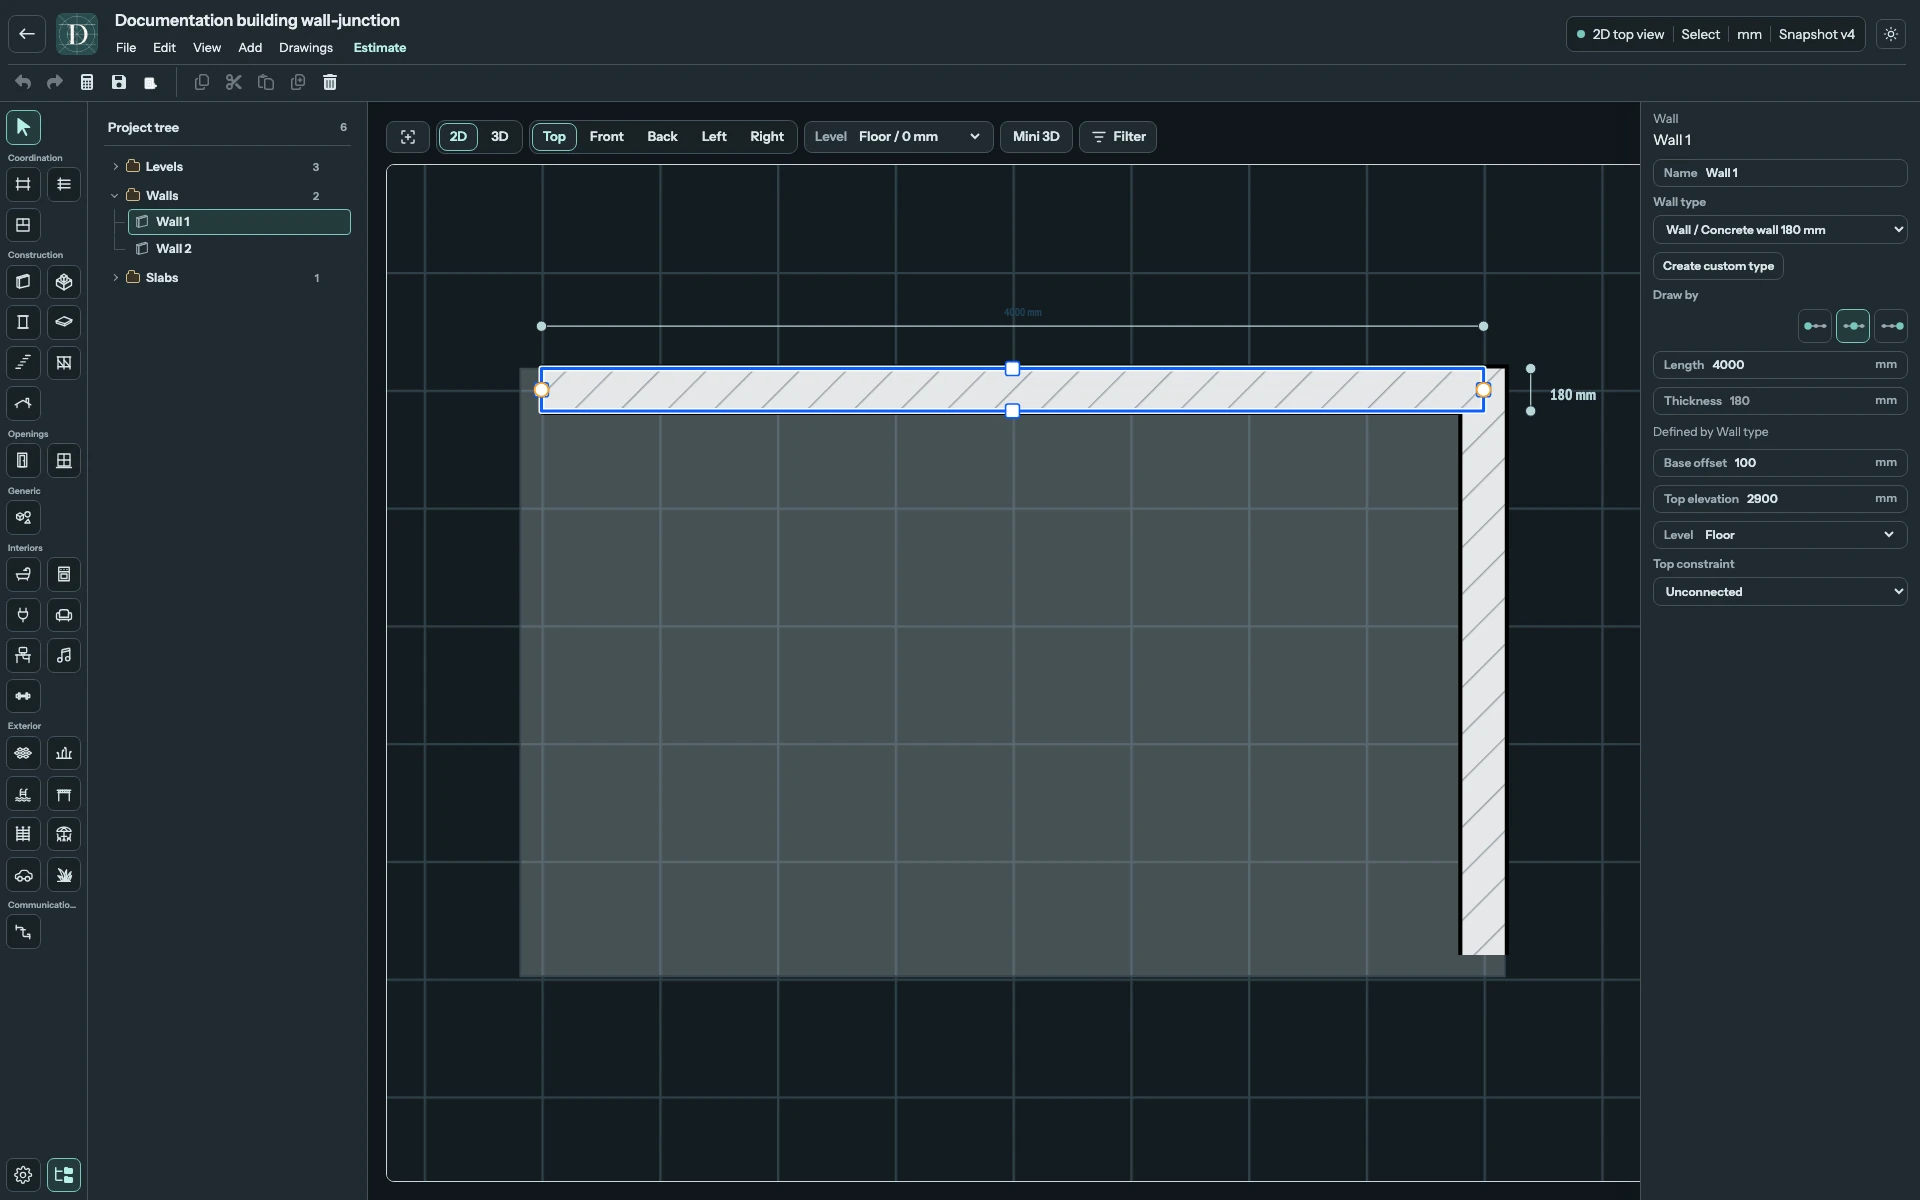Select the music note tool
The image size is (1920, 1200).
[x=64, y=656]
